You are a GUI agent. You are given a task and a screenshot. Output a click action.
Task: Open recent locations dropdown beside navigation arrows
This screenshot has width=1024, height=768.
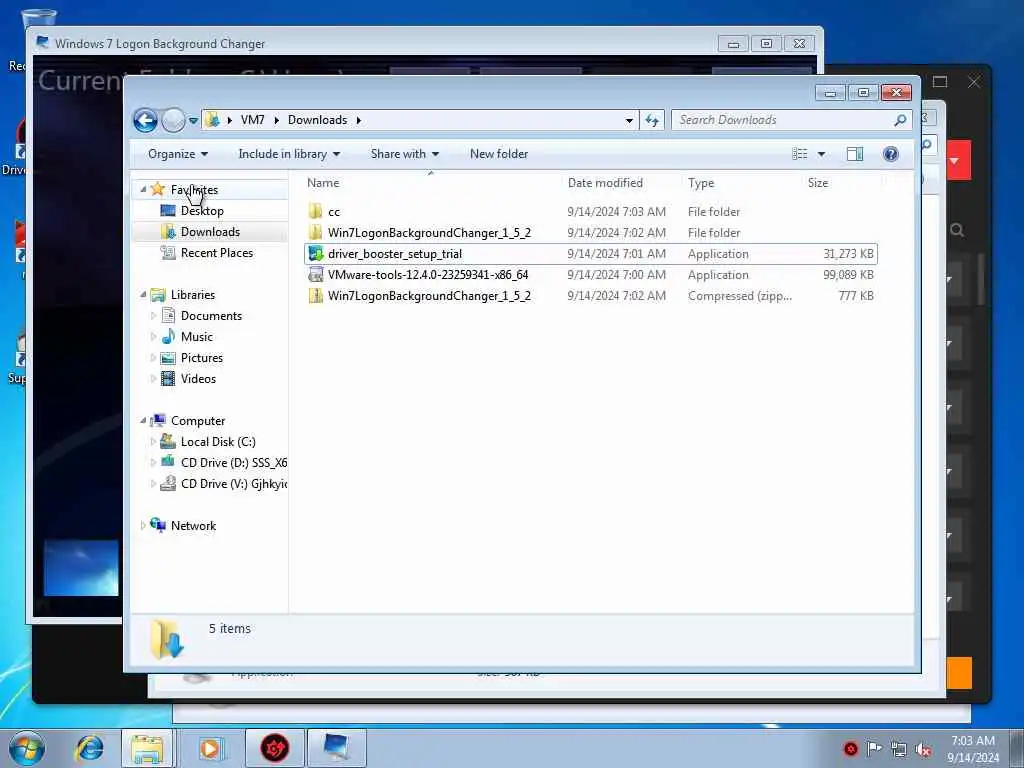point(193,121)
